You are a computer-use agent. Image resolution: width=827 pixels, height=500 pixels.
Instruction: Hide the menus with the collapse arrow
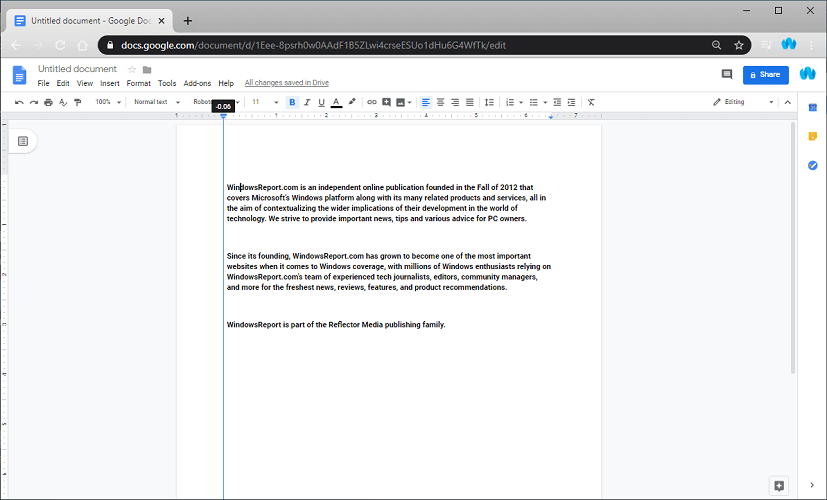click(788, 102)
